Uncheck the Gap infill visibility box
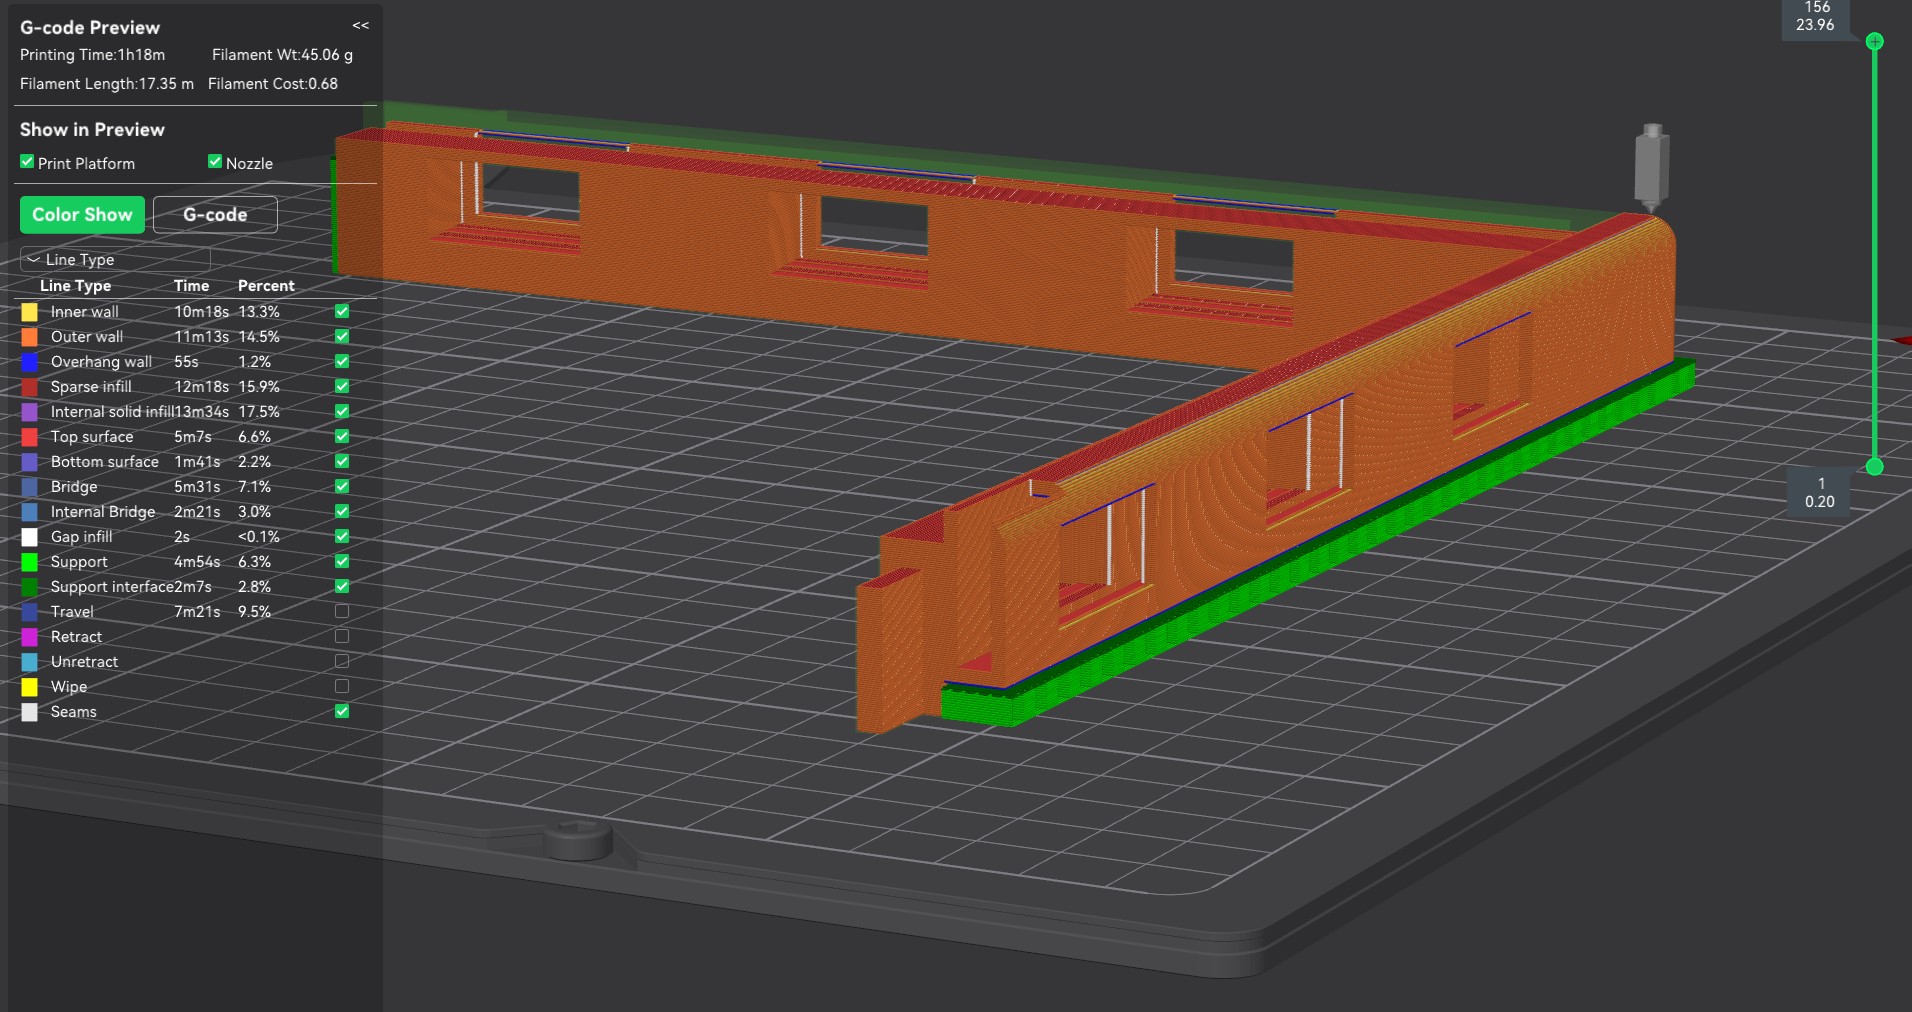 (342, 536)
